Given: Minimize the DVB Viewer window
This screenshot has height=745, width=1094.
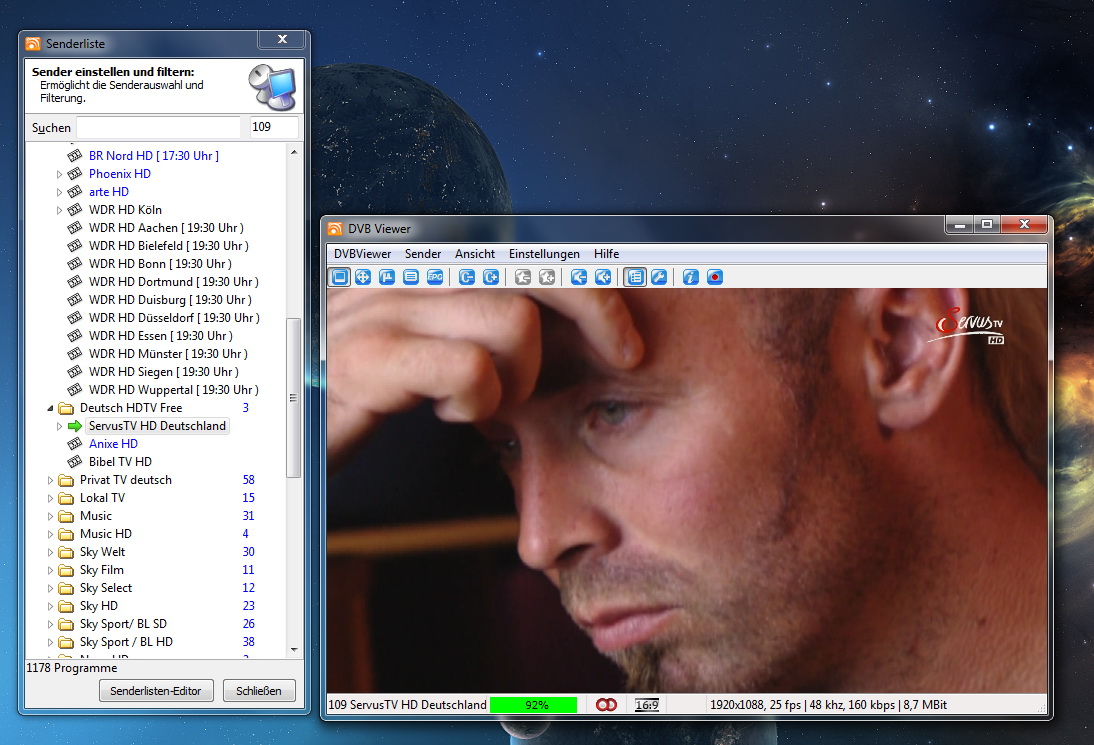Looking at the screenshot, I should [960, 225].
